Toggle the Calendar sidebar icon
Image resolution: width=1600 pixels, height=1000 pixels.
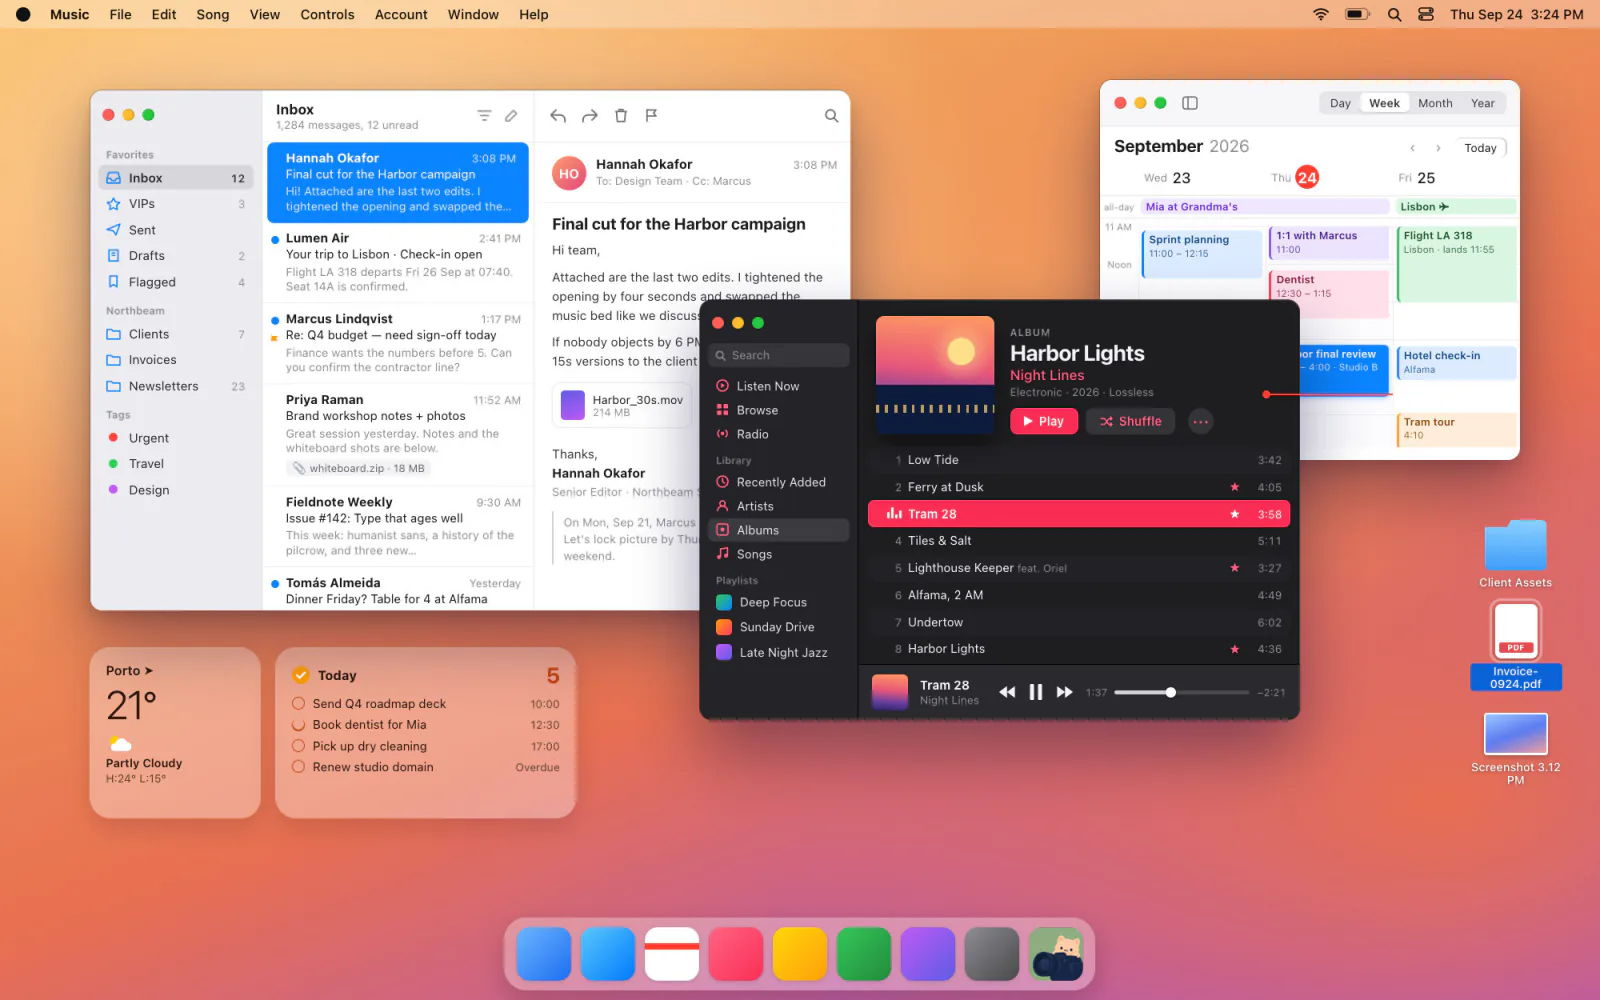coord(1190,103)
